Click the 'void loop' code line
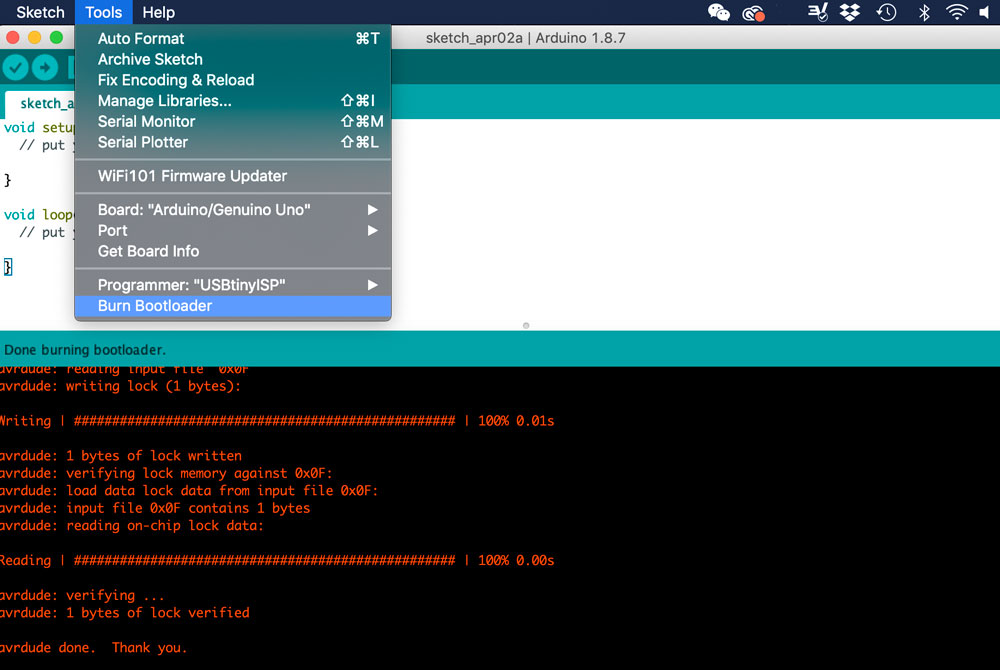 [x=39, y=215]
